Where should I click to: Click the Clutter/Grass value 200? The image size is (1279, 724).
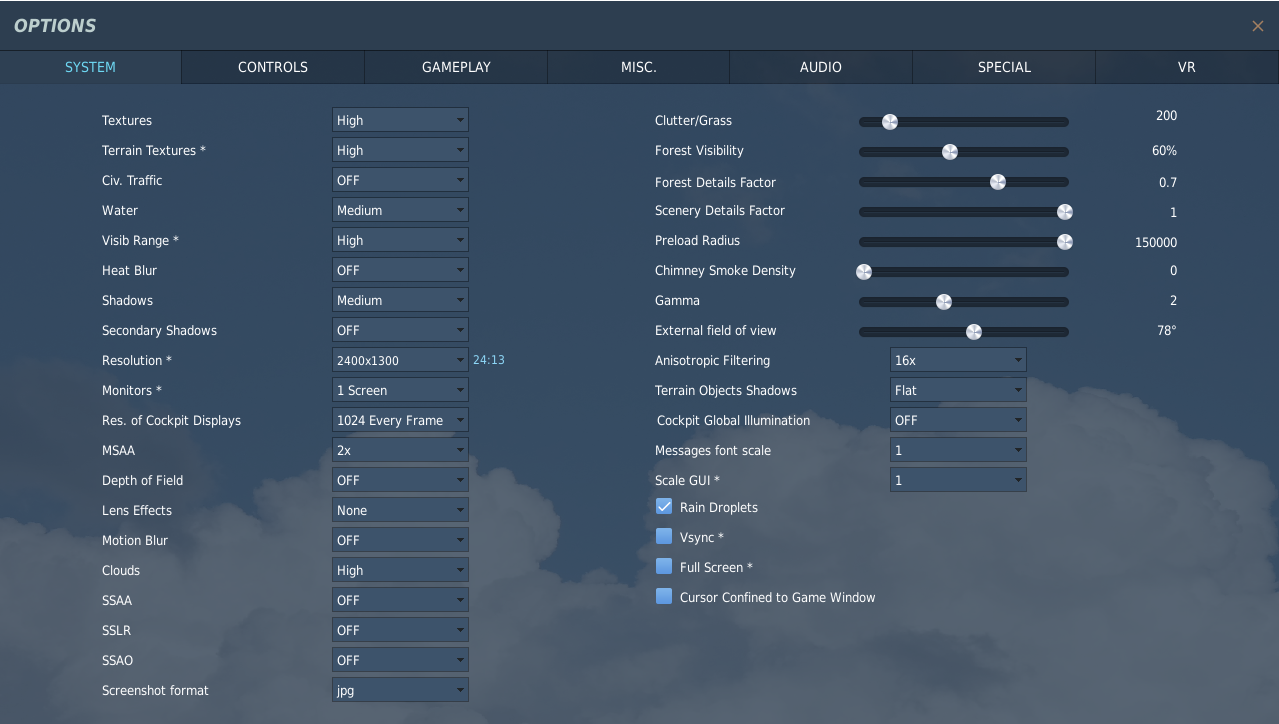point(1166,115)
